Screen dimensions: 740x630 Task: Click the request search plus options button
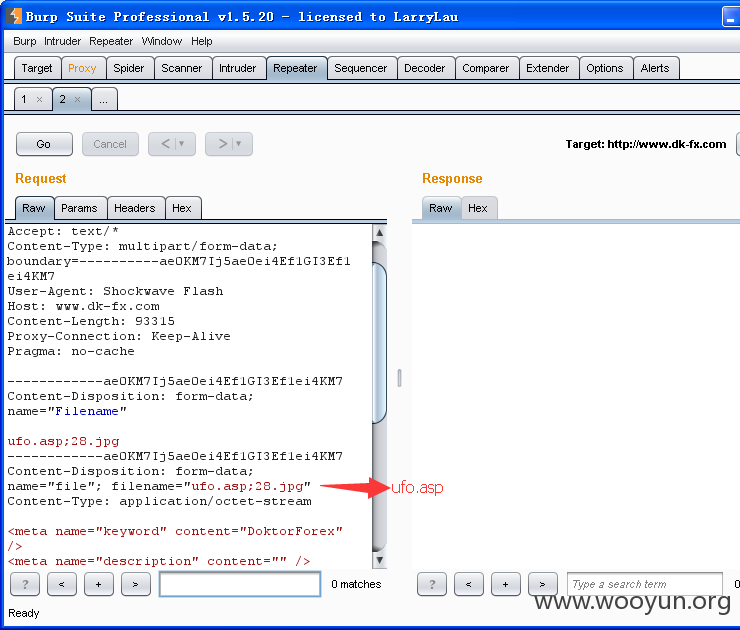coord(98,584)
